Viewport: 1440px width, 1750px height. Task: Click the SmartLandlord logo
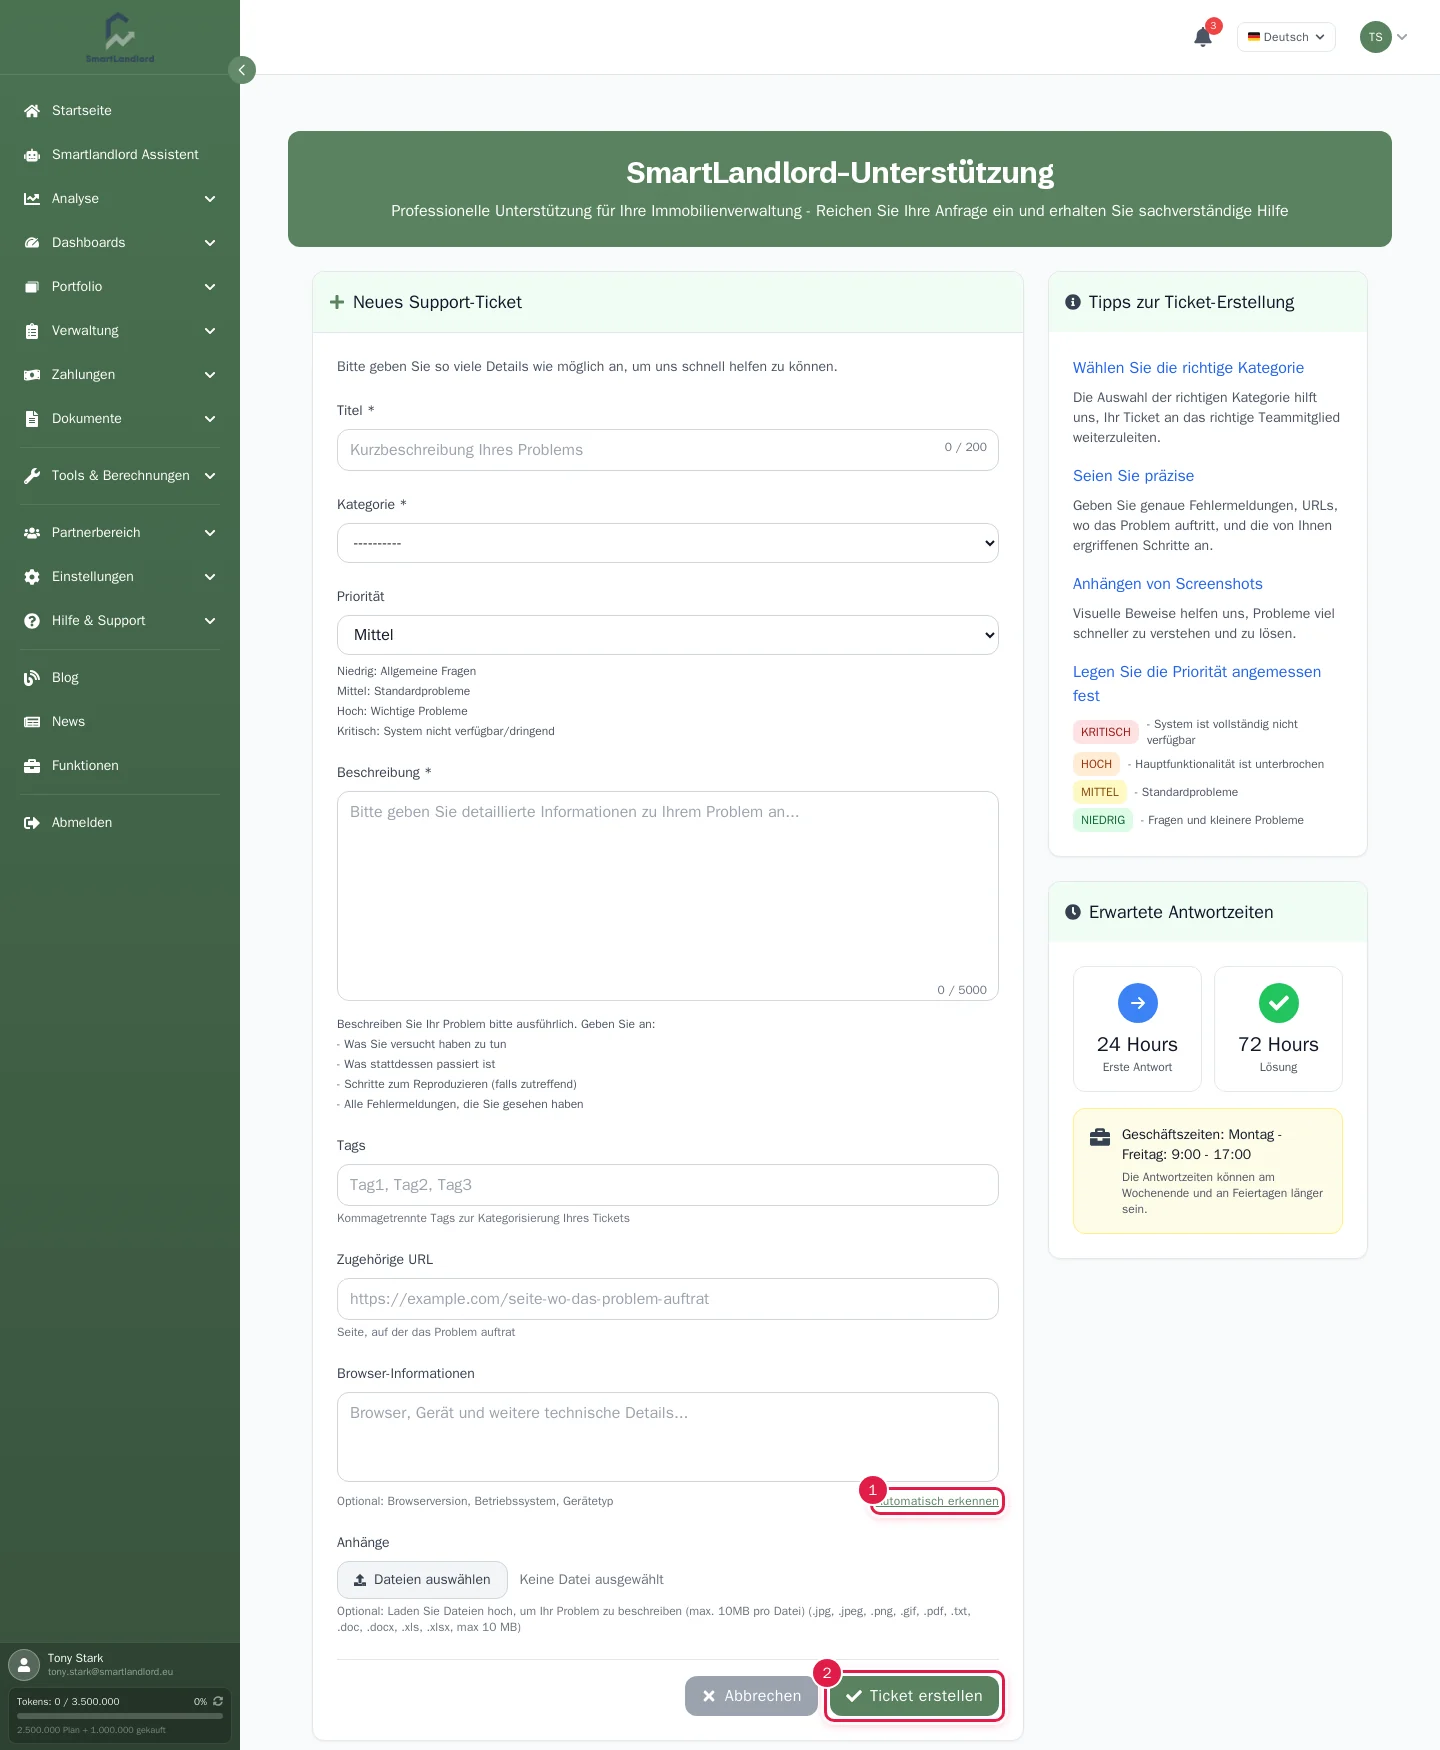click(120, 37)
